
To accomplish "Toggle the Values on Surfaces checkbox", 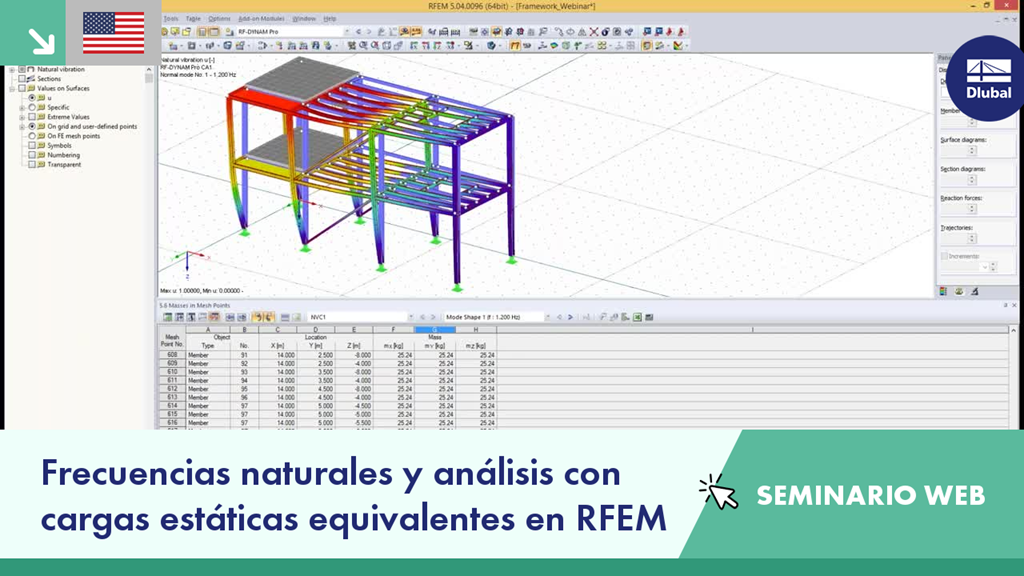I will (x=22, y=88).
